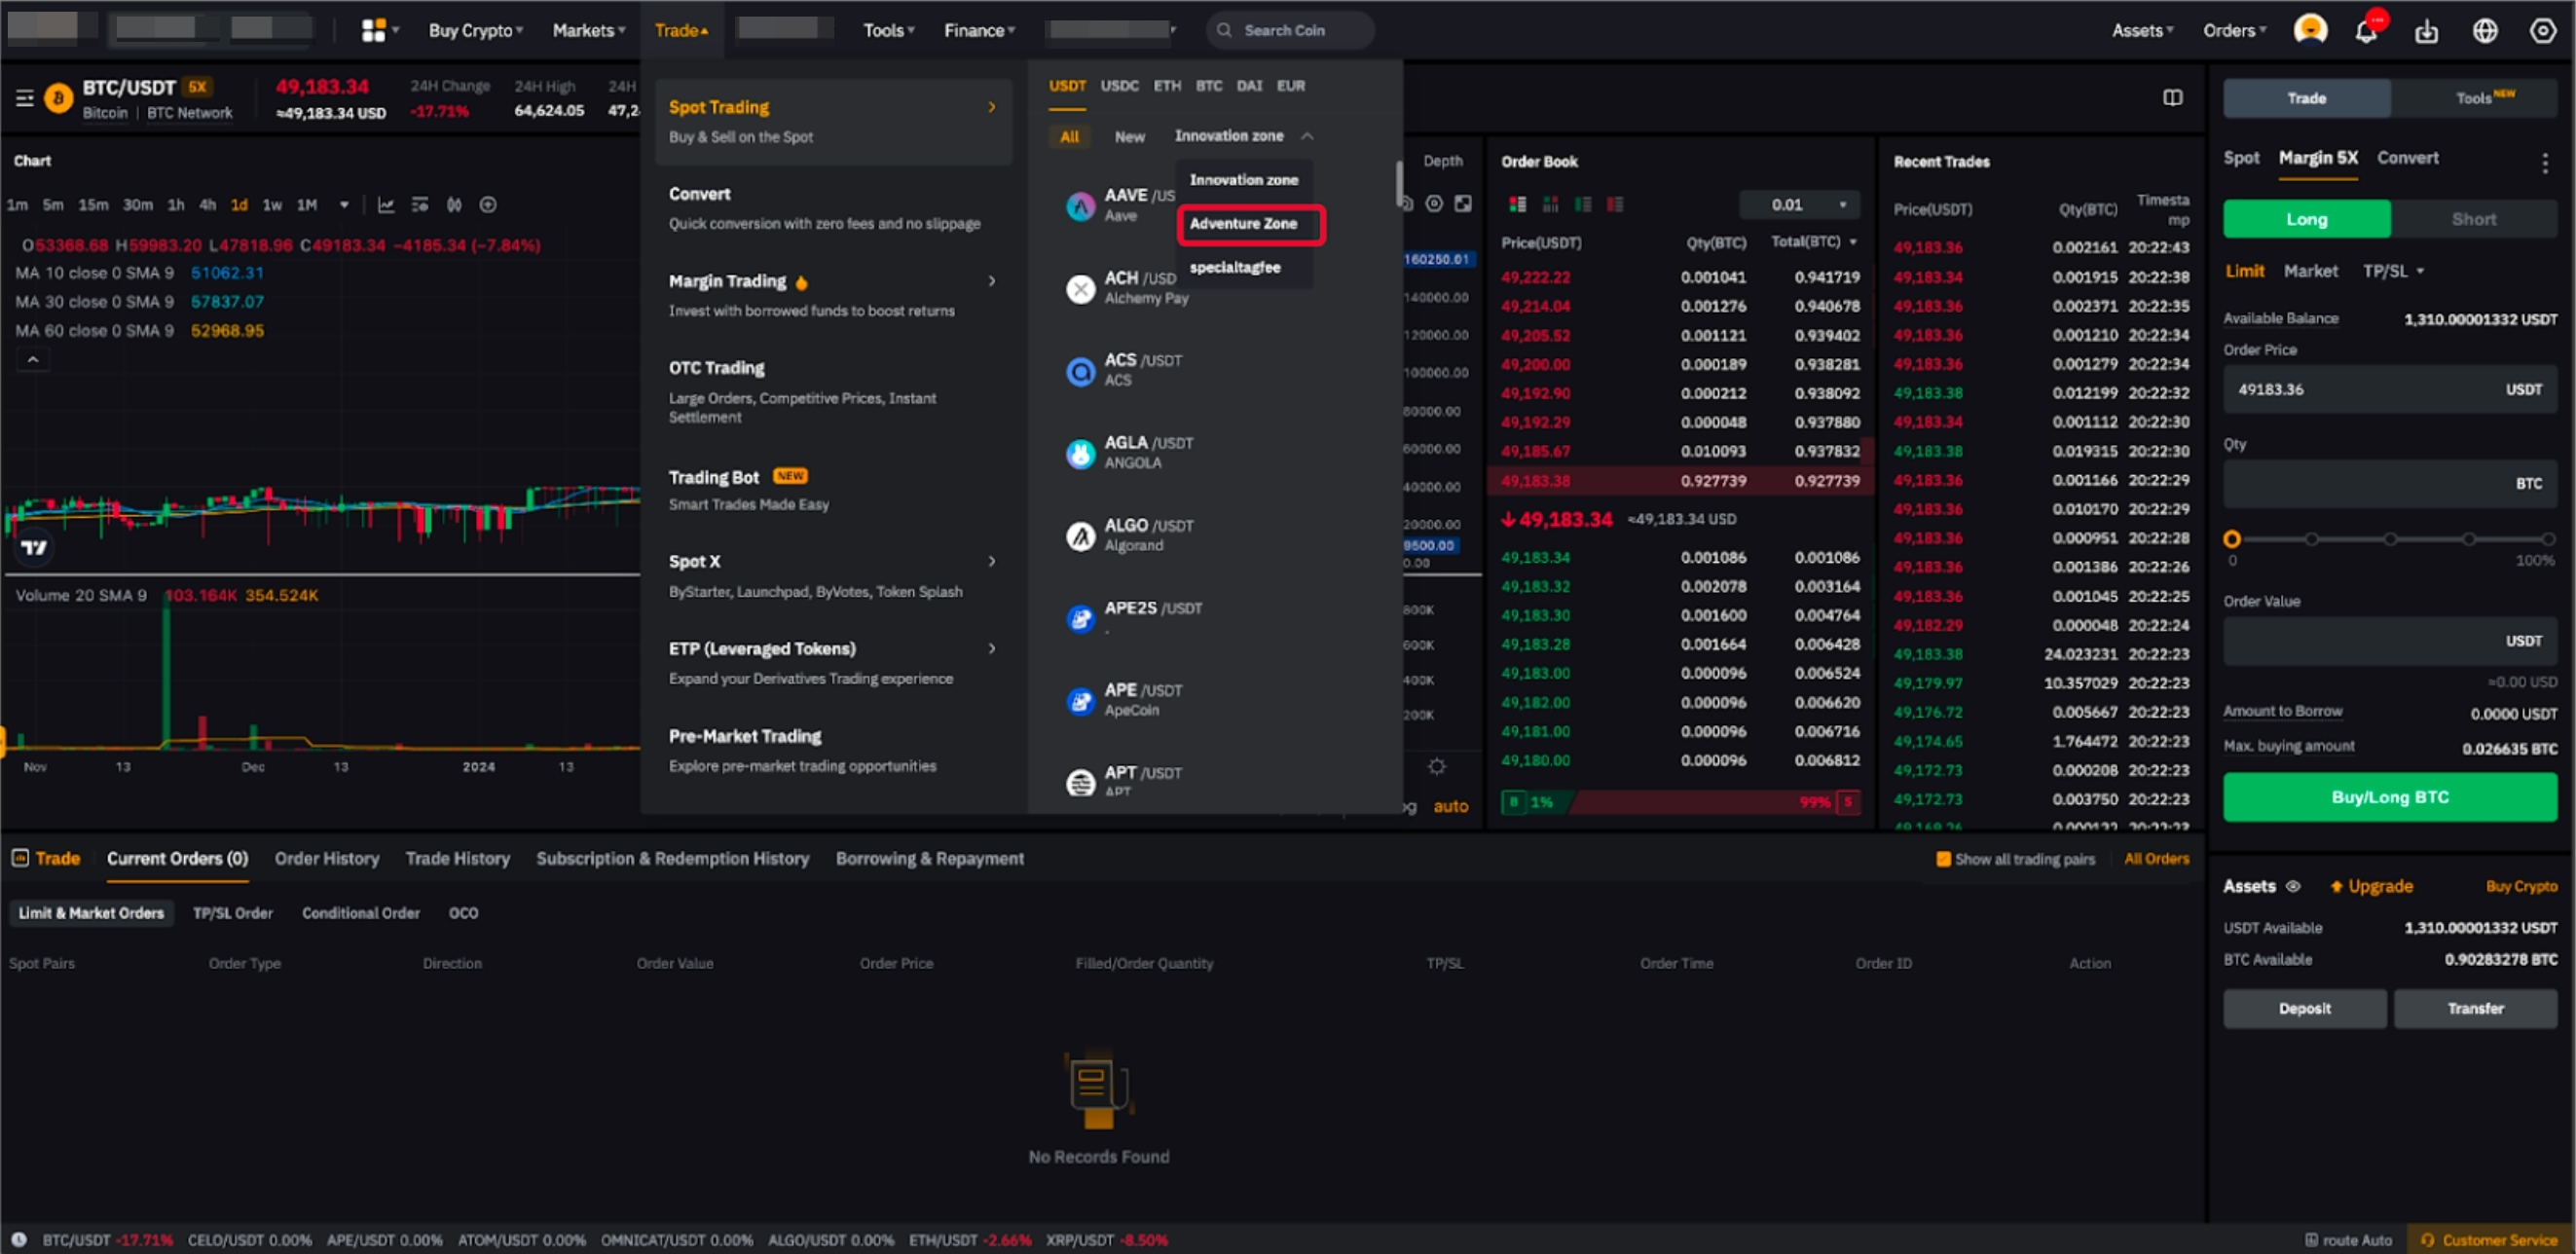Open the three-dot options menu
The height and width of the screenshot is (1254, 2576).
(2544, 162)
